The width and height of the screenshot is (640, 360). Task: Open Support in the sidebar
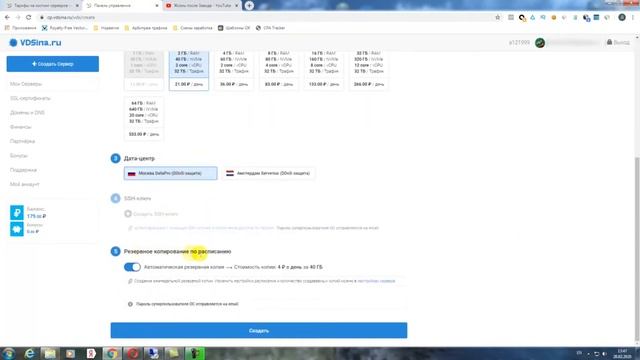click(x=23, y=170)
